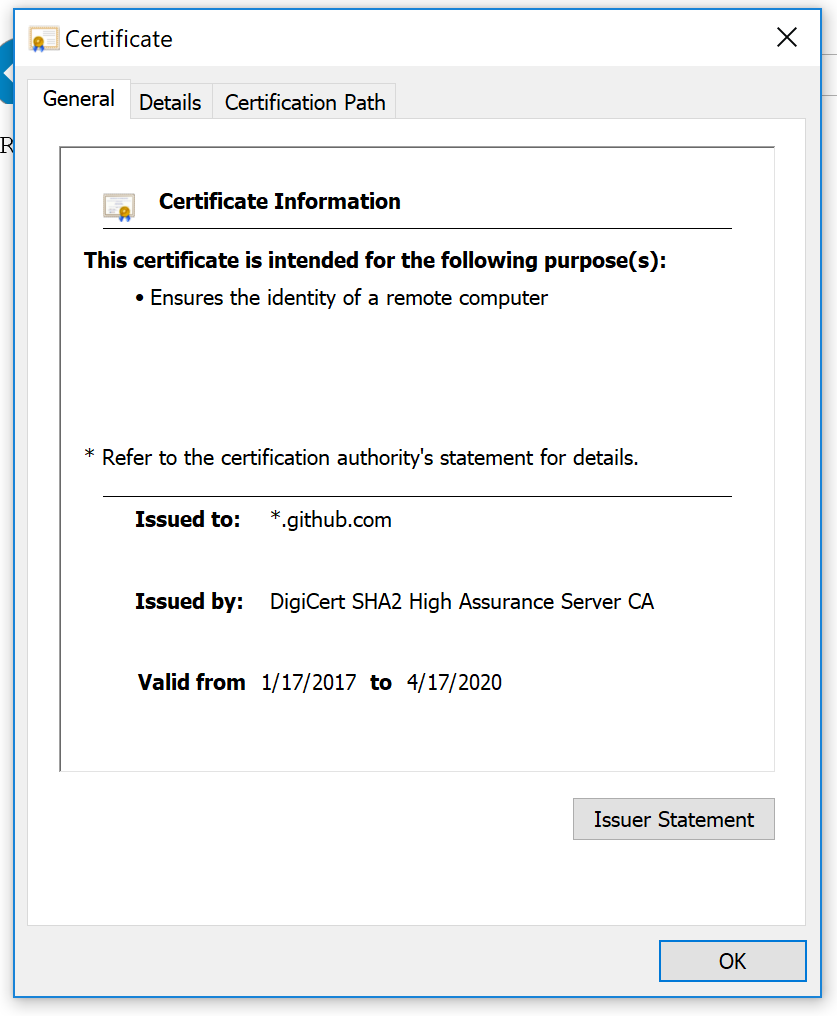Viewport: 837px width, 1016px height.
Task: Click the Issued to label
Action: point(187,519)
